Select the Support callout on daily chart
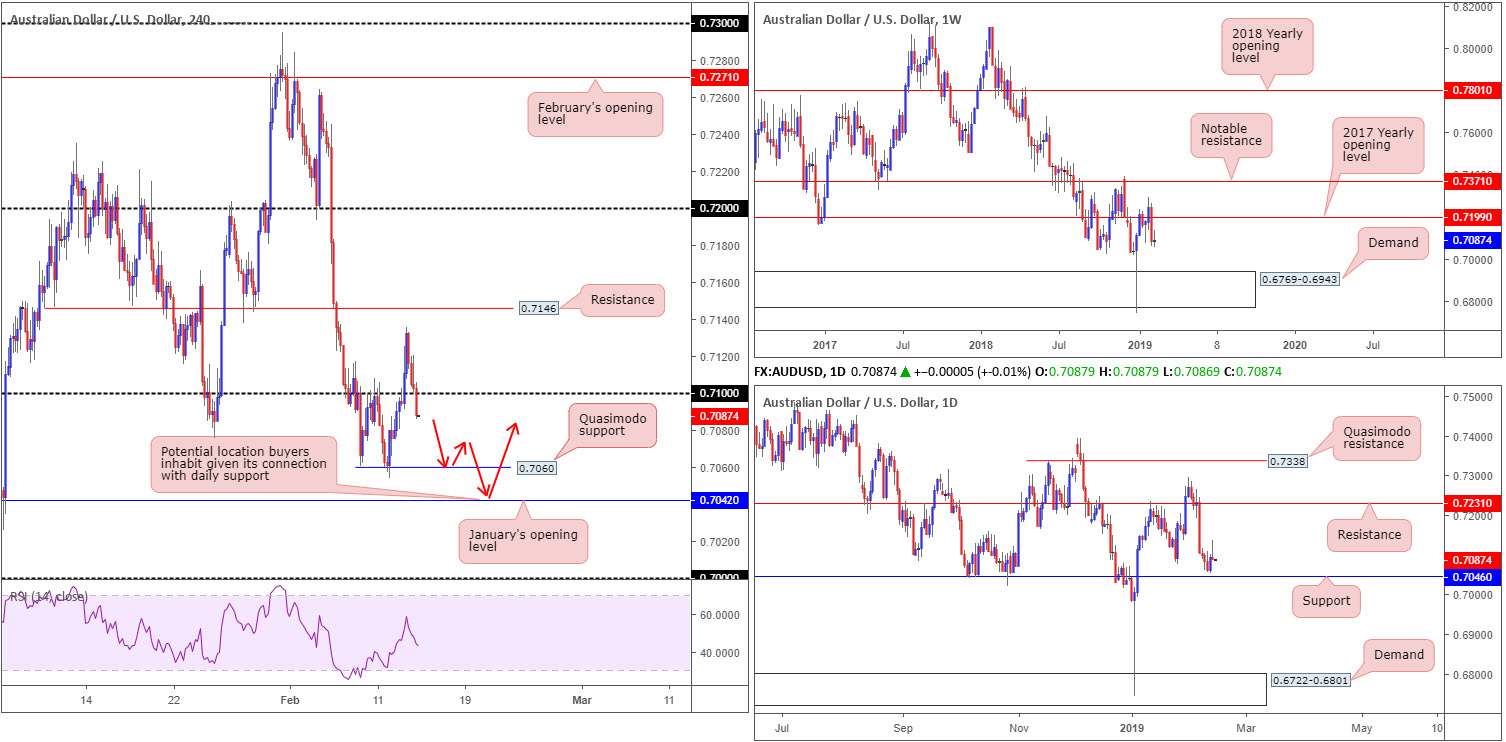The height and width of the screenshot is (742, 1506). click(1327, 601)
